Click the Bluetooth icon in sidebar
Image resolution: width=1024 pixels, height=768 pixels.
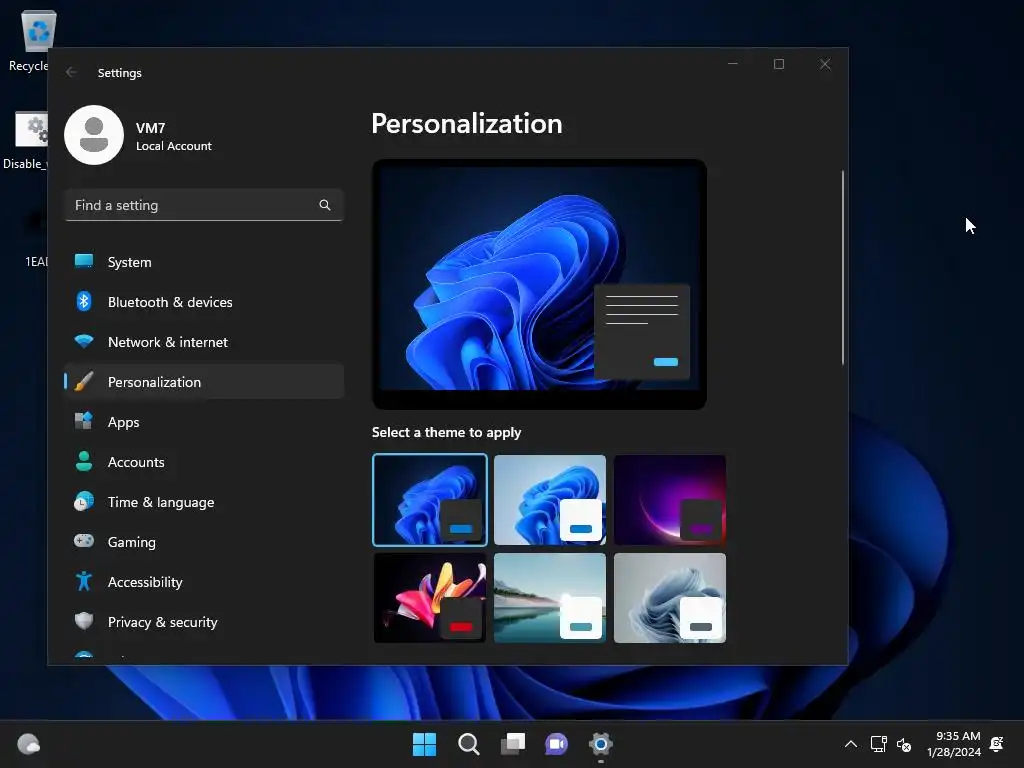pyautogui.click(x=84, y=301)
